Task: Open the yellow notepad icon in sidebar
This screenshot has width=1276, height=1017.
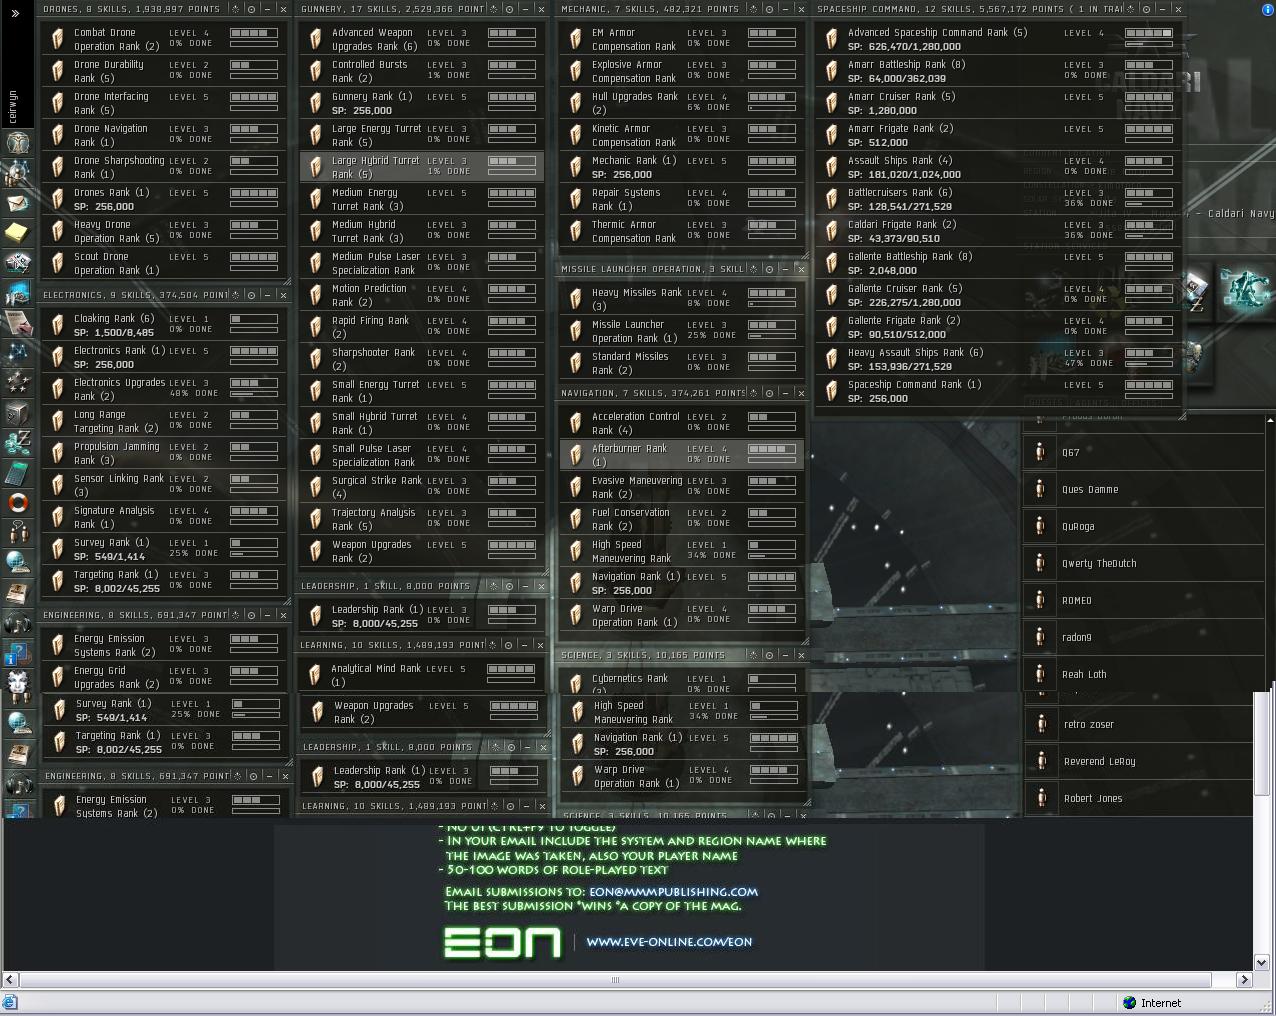Action: point(17,233)
